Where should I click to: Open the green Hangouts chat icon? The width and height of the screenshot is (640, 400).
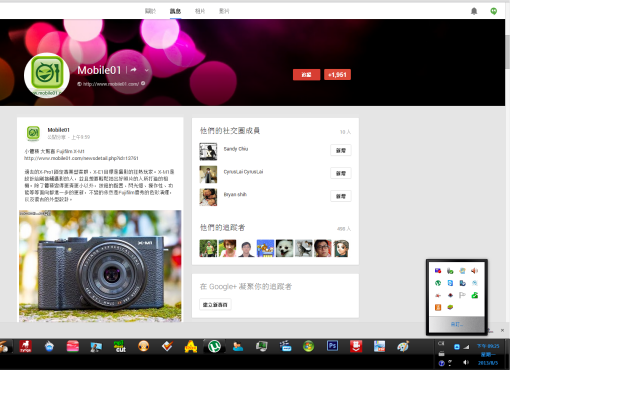[x=493, y=11]
